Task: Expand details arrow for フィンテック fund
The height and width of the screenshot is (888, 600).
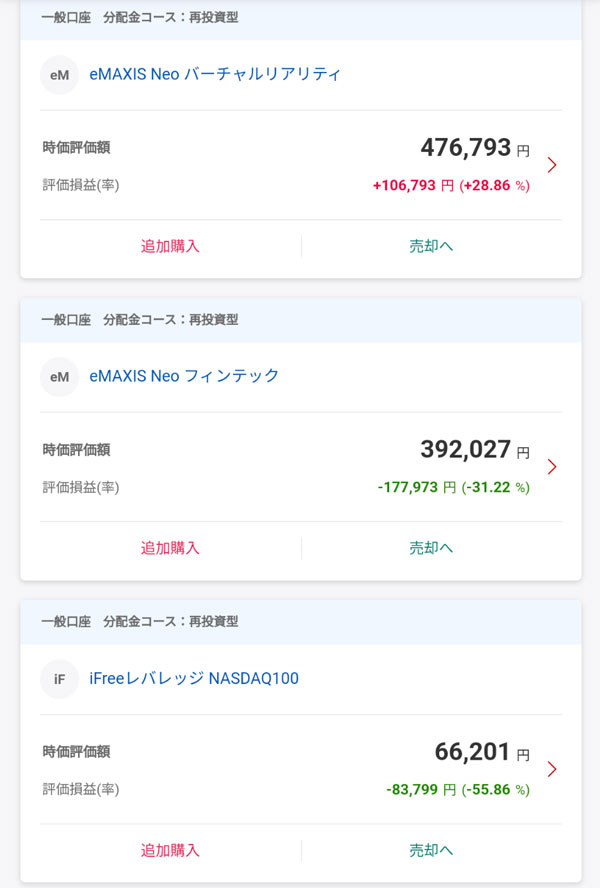Action: [552, 467]
